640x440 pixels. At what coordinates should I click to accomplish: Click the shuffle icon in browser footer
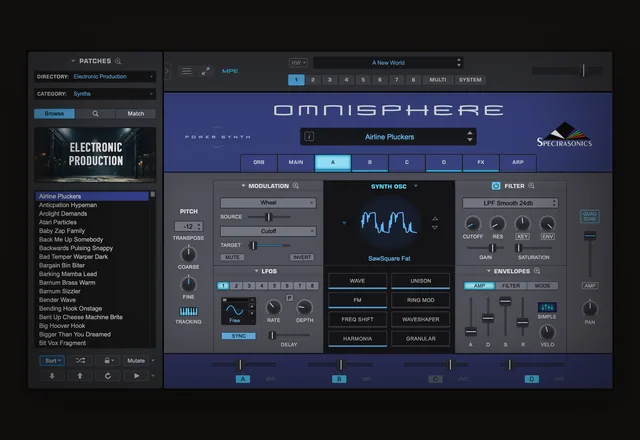(80, 360)
